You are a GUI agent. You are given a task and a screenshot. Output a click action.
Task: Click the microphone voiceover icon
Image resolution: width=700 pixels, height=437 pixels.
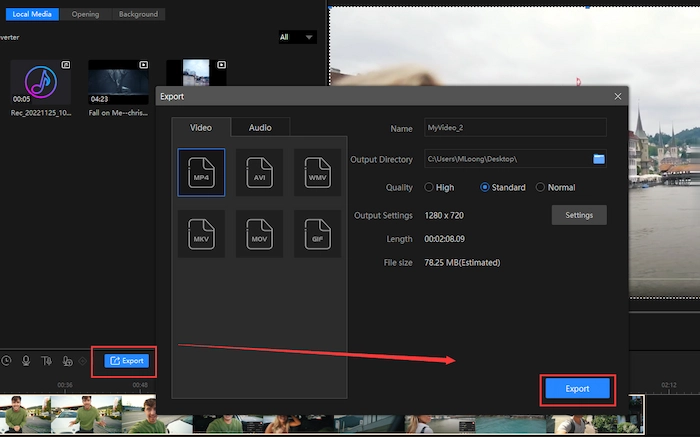[x=26, y=361]
